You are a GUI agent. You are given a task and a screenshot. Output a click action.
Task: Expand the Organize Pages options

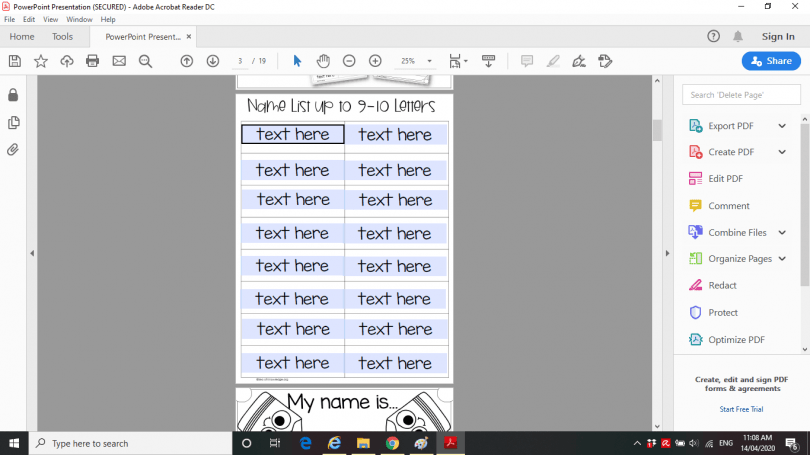[x=782, y=259]
